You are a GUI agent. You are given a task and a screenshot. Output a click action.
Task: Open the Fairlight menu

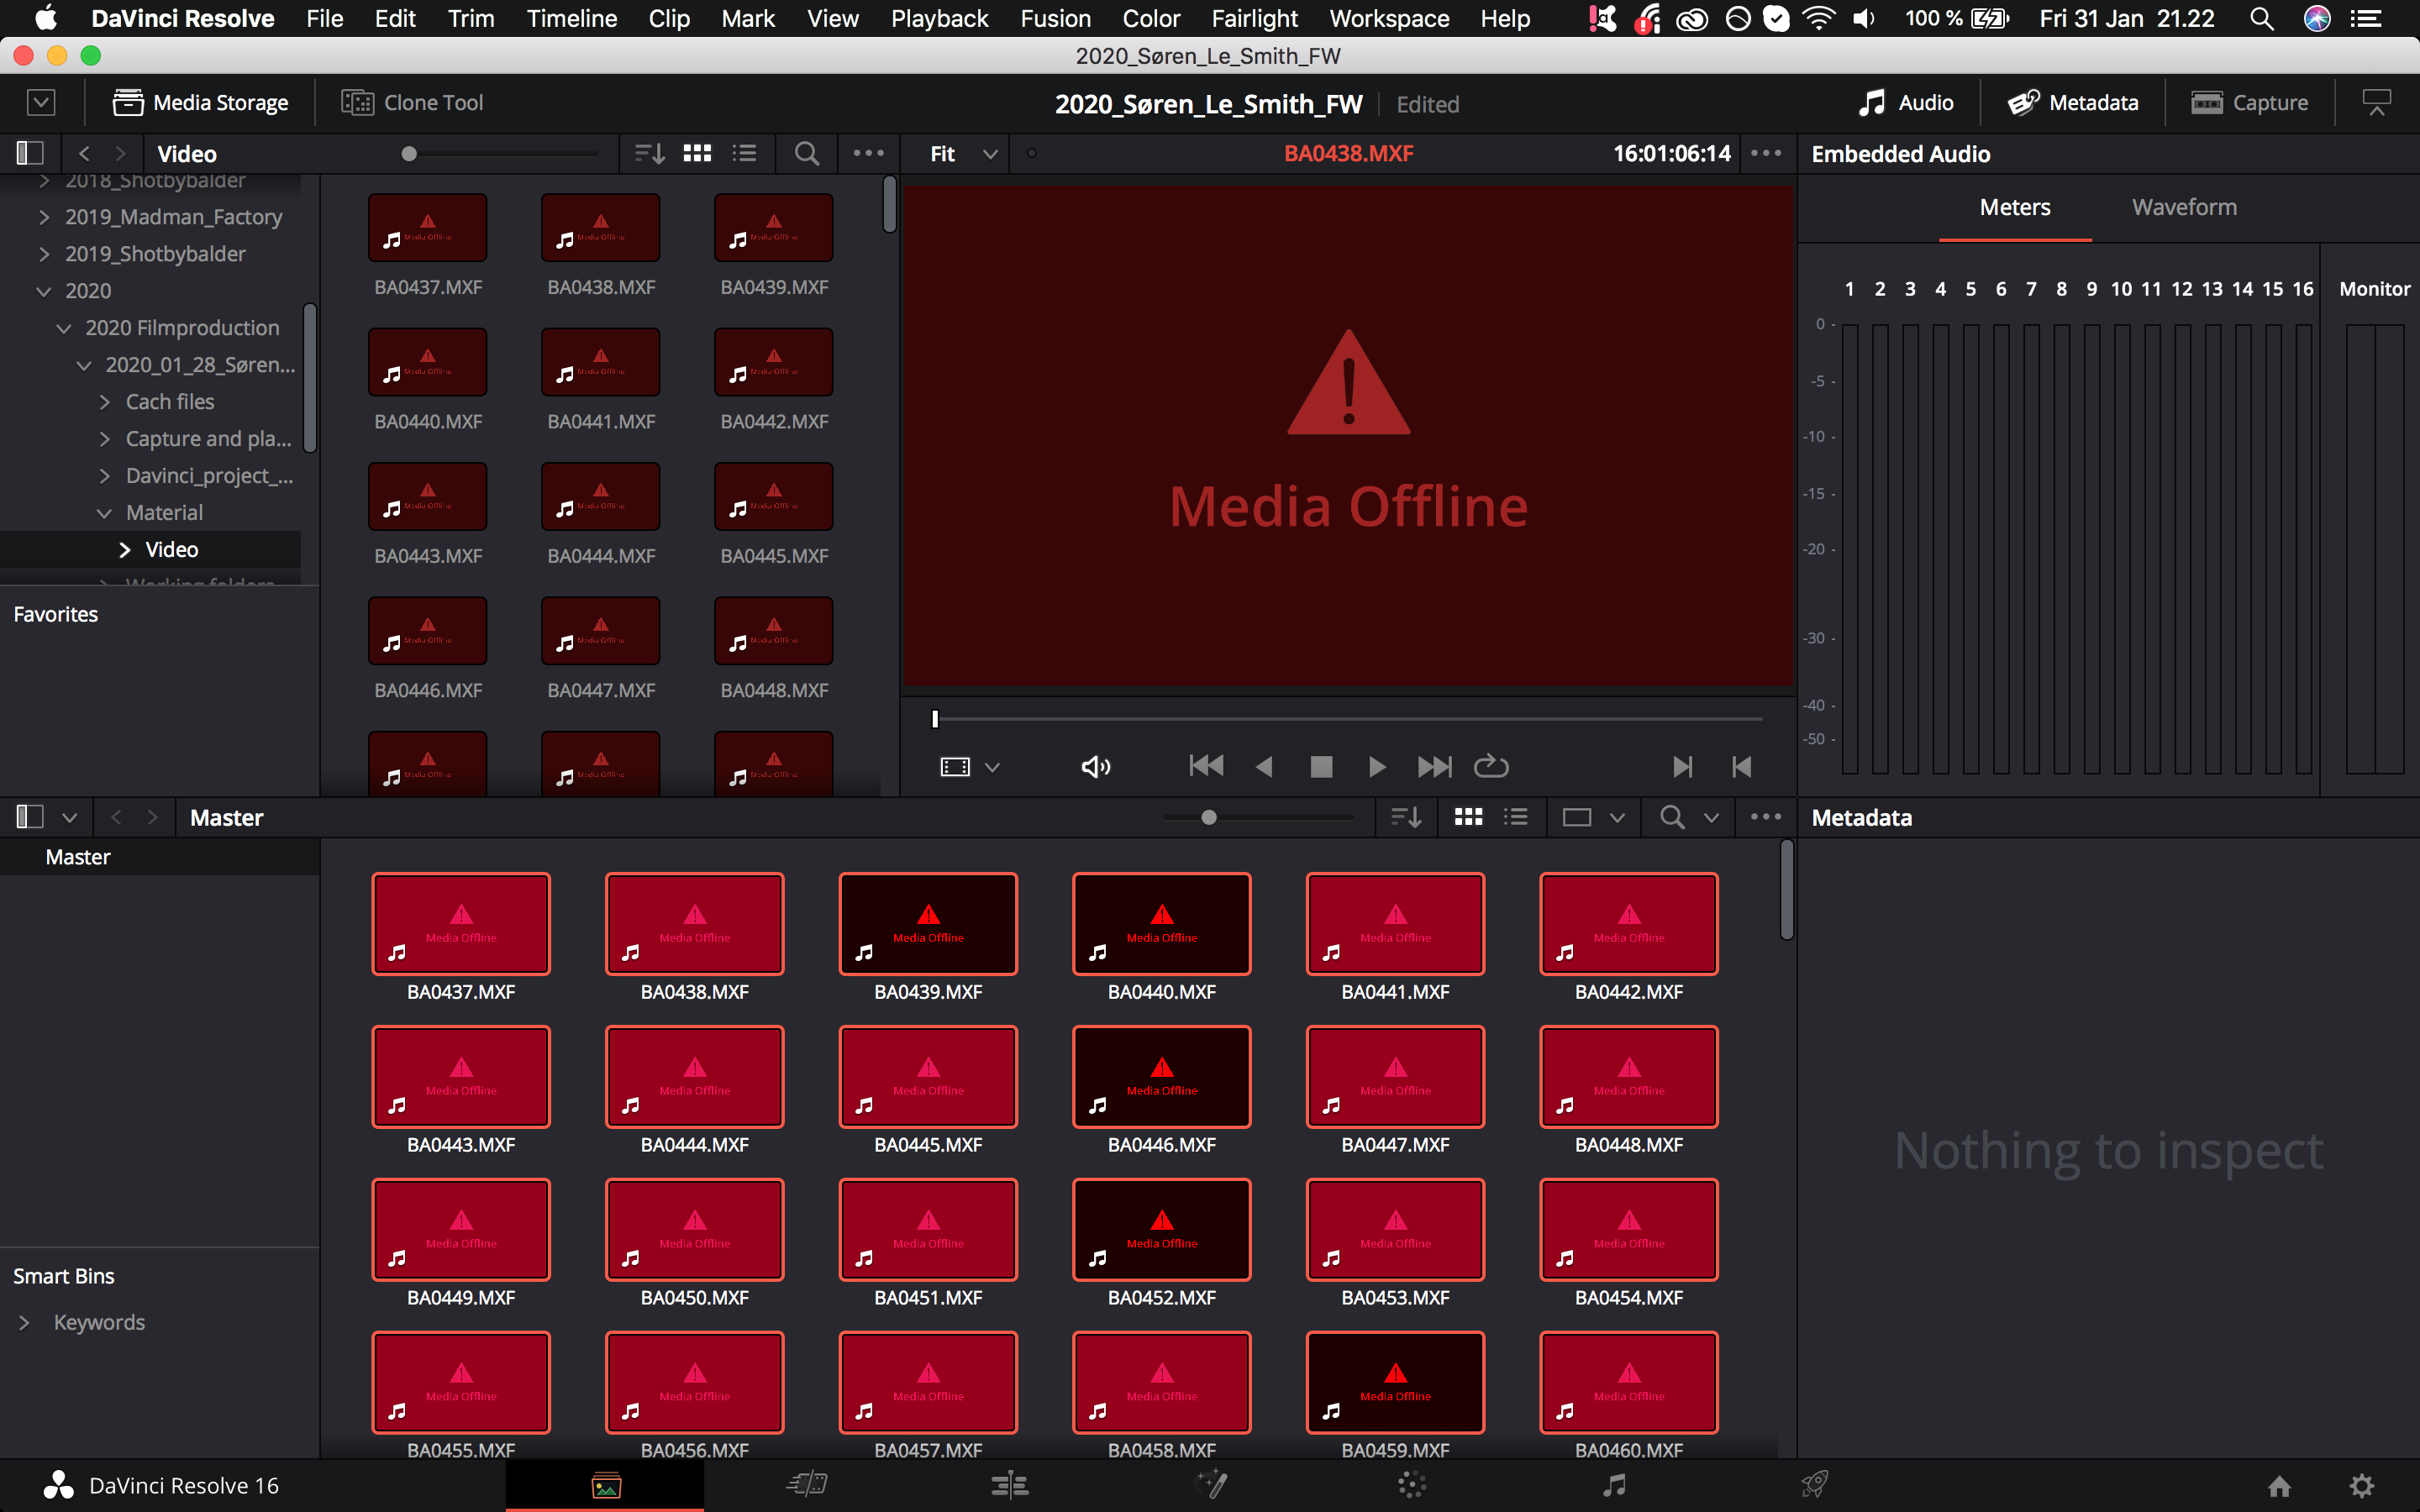click(1254, 18)
